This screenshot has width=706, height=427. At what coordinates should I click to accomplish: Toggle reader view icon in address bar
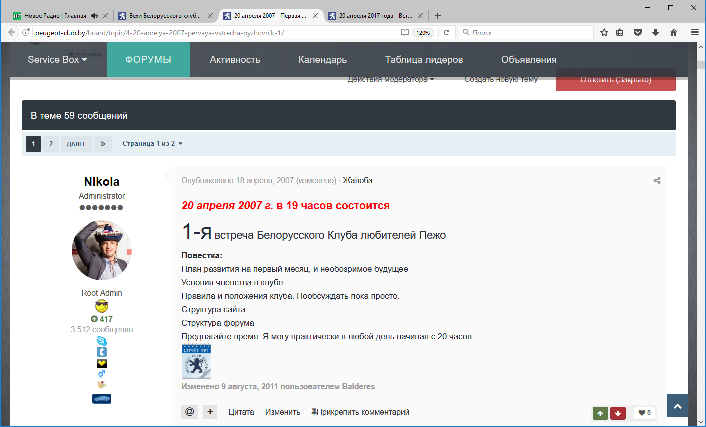coord(405,32)
